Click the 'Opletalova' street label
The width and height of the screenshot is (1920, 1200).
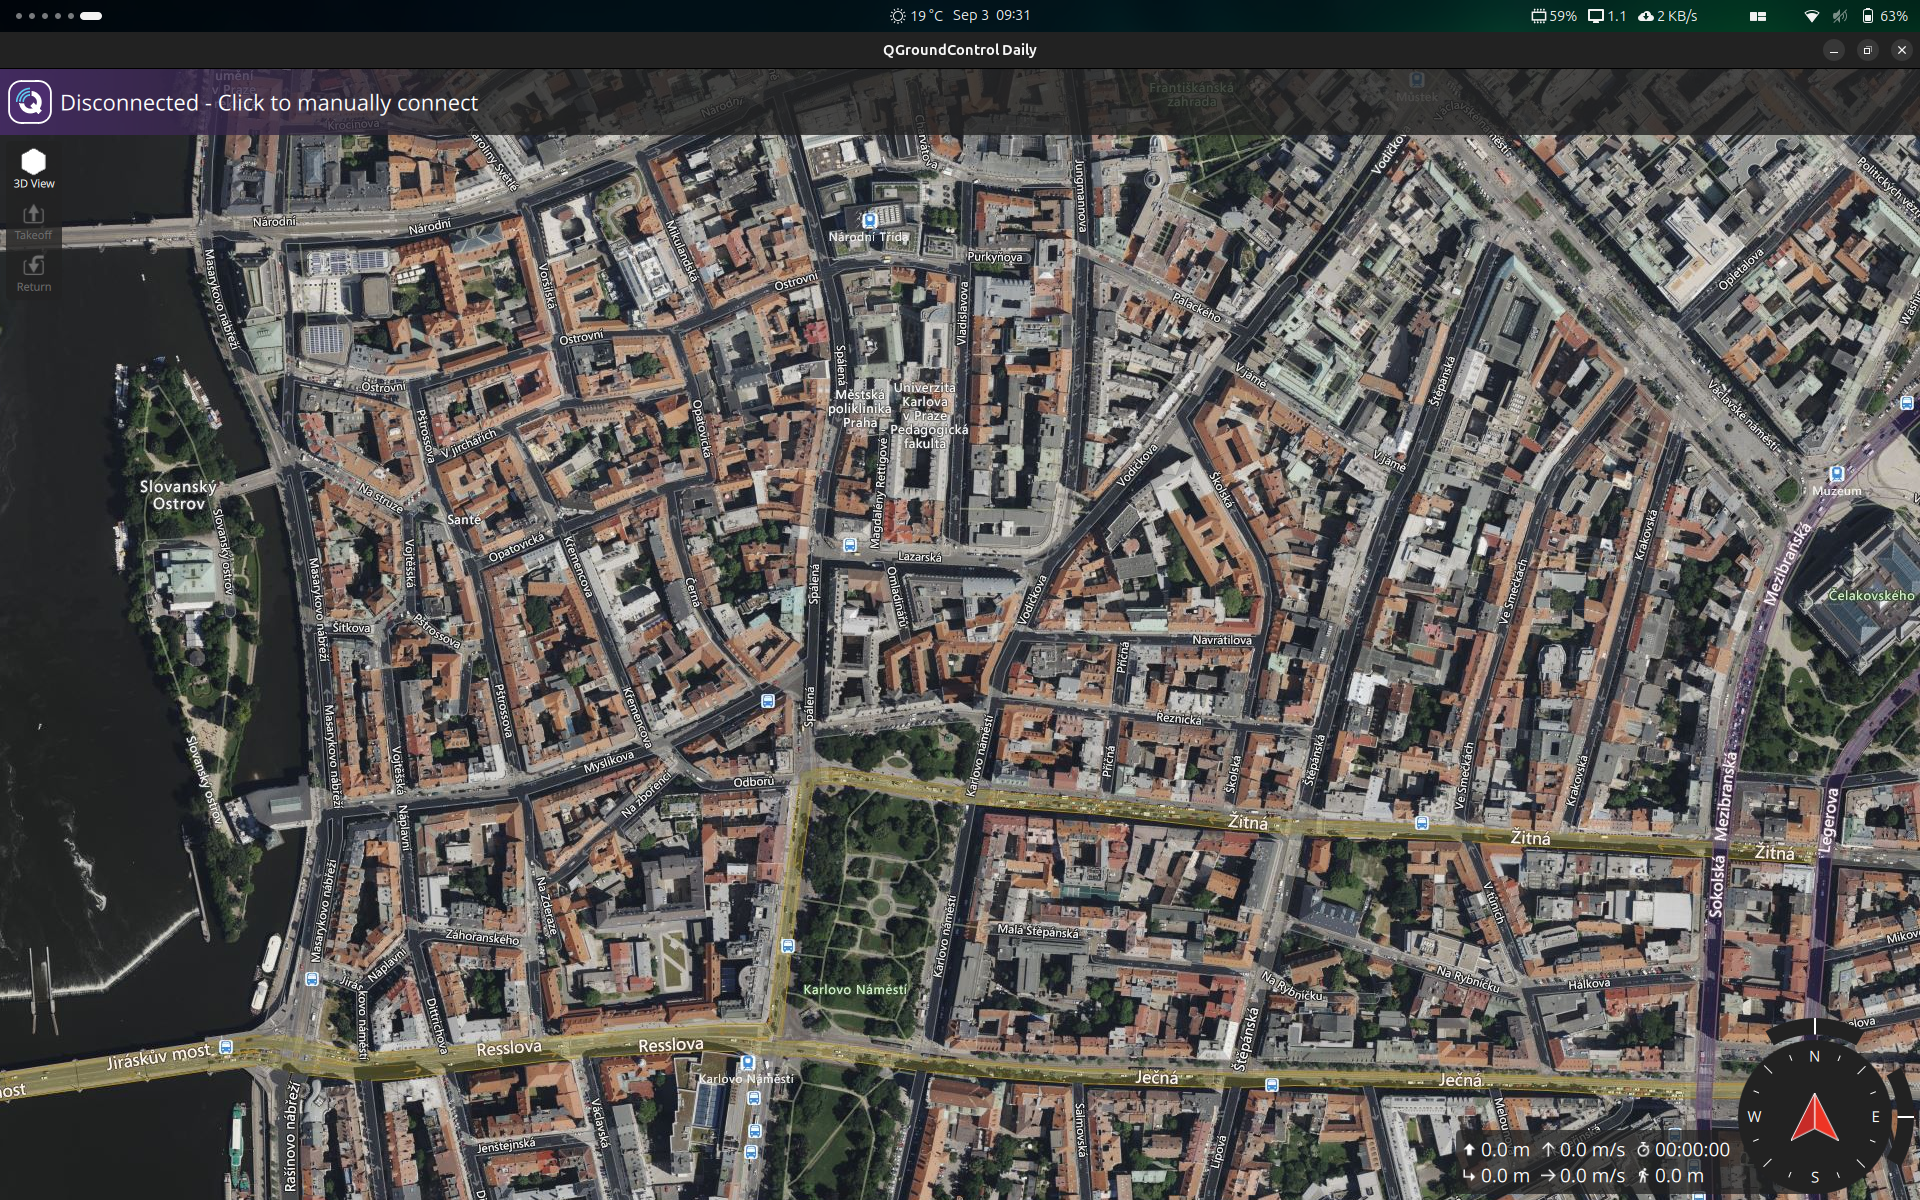click(x=1741, y=269)
